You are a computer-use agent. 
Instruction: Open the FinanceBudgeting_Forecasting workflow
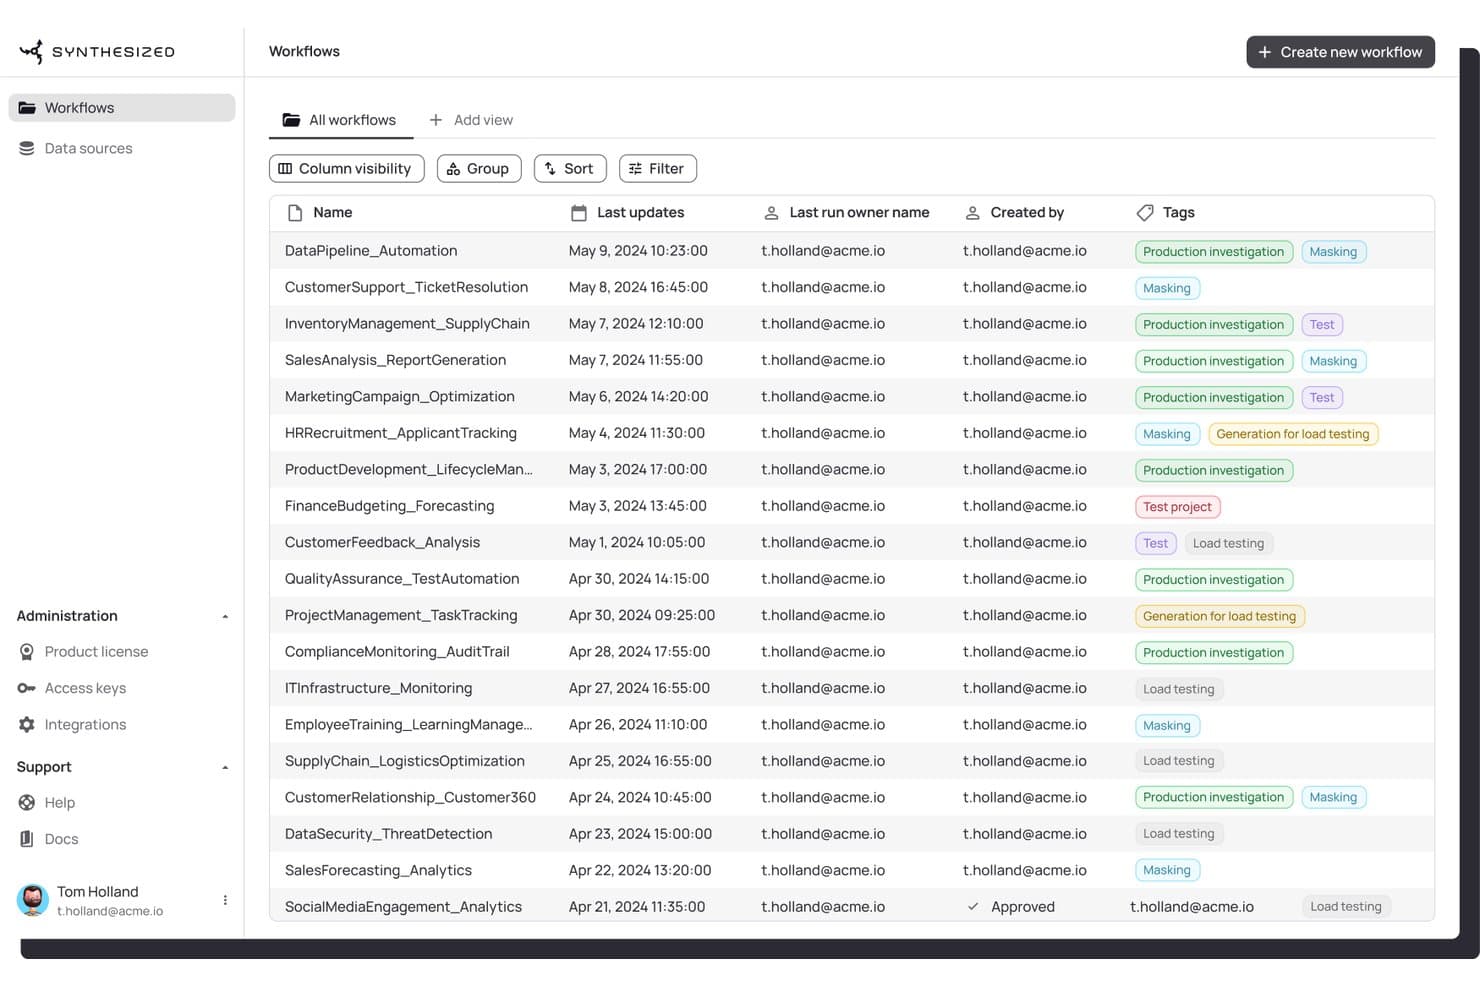point(389,506)
